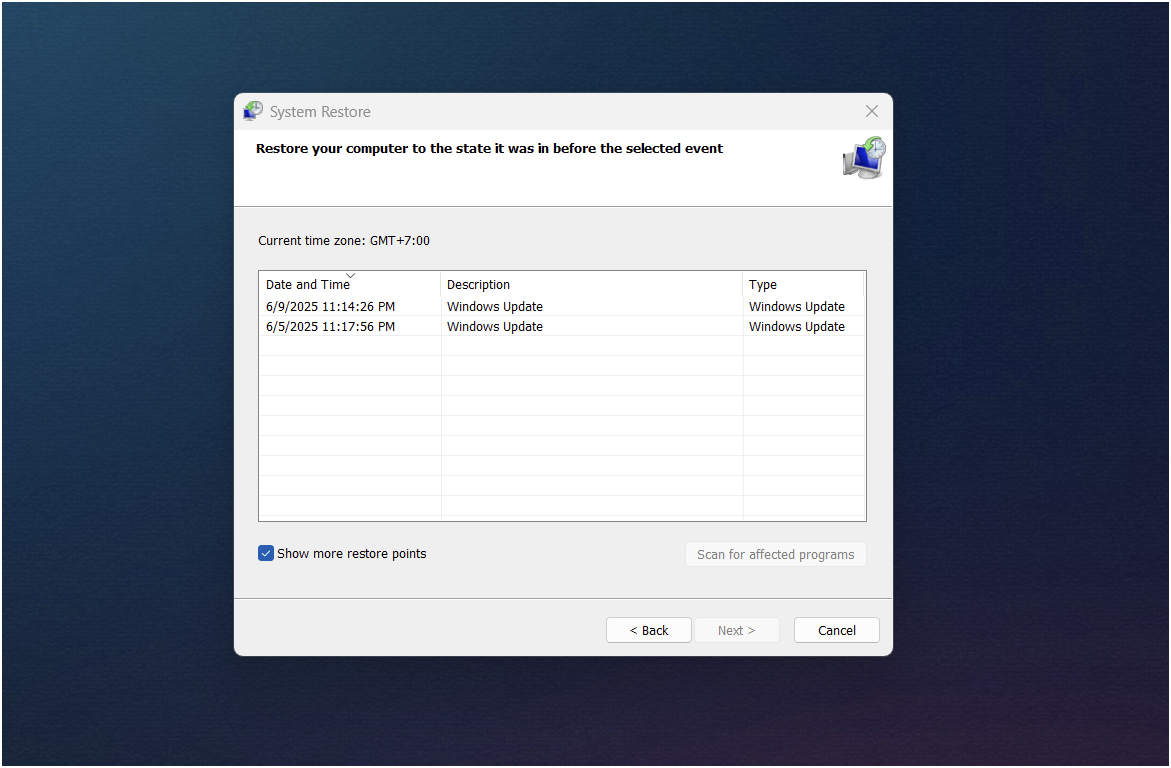This screenshot has height=768, width=1171.
Task: Click the System Restore title bar icon
Action: click(x=253, y=111)
